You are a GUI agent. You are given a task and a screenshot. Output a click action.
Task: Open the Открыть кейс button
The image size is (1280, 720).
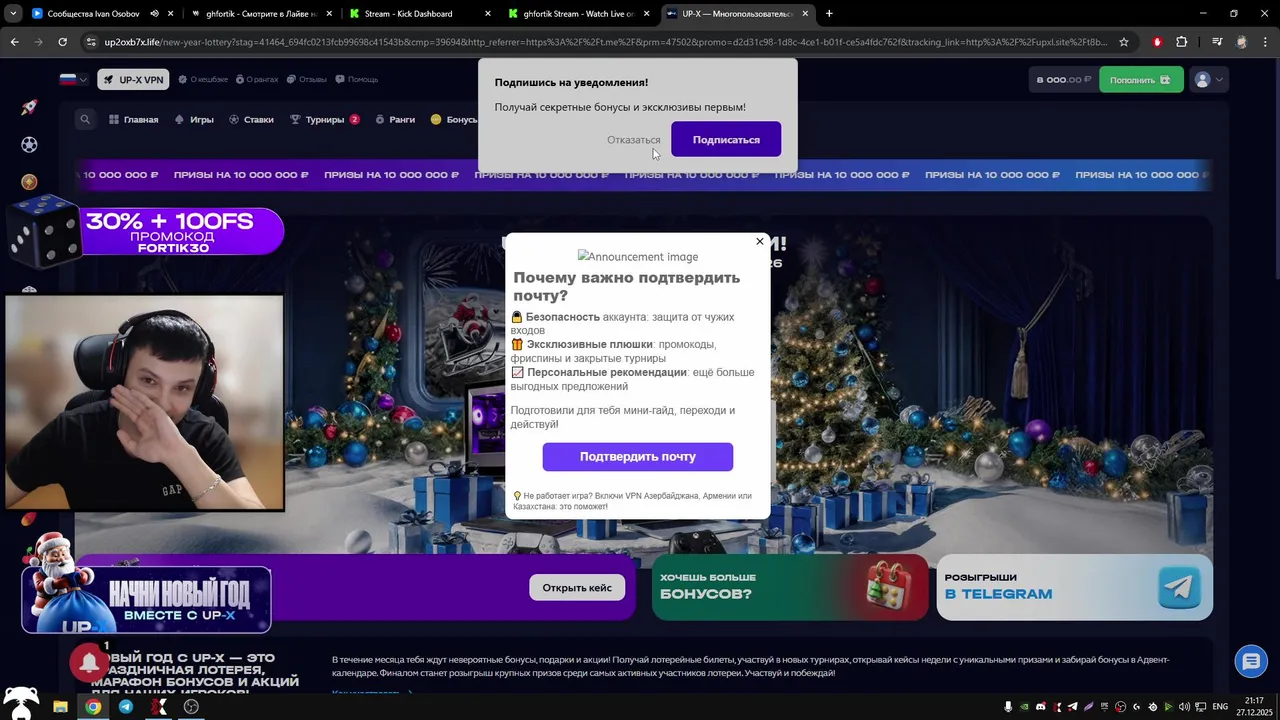pyautogui.click(x=577, y=587)
